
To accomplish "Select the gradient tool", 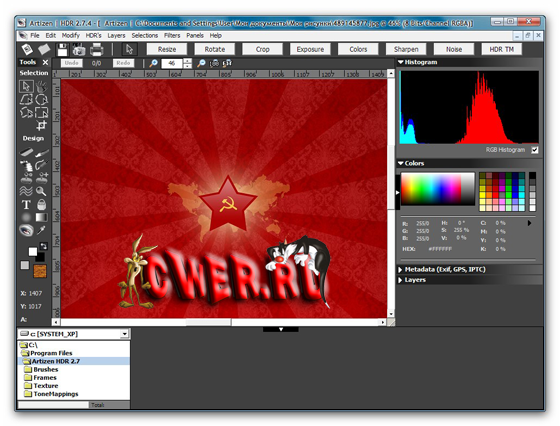I will 41,217.
